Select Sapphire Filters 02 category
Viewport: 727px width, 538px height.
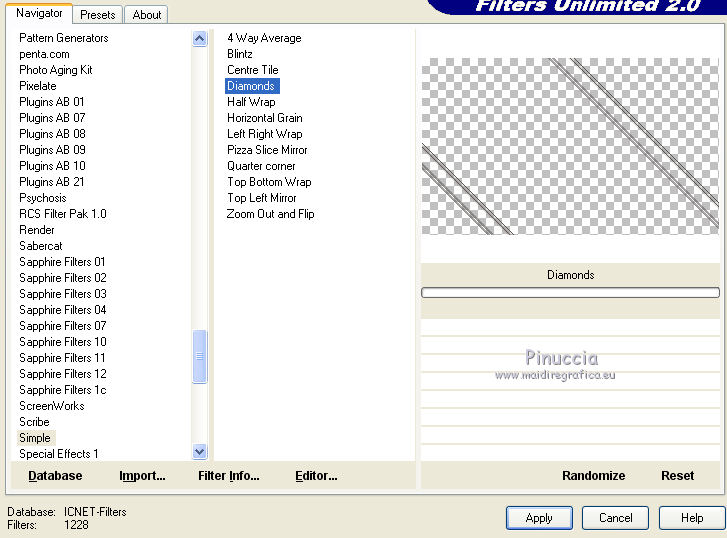[63, 278]
